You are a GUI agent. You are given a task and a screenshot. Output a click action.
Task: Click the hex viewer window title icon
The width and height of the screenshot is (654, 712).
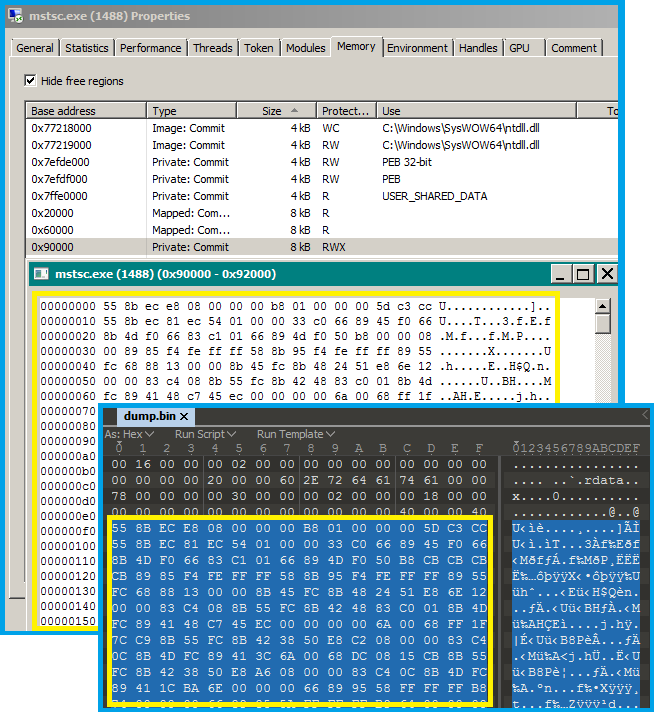pyautogui.click(x=42, y=273)
